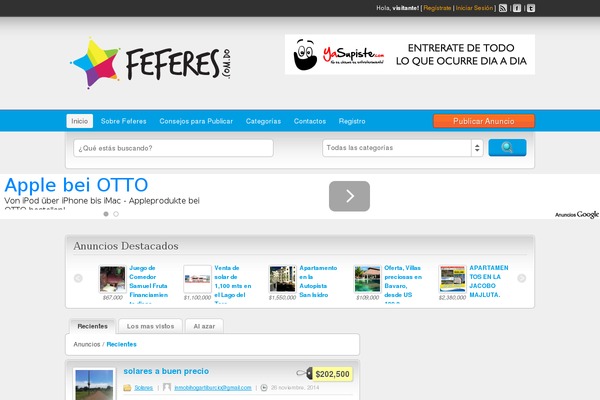Image resolution: width=600 pixels, height=400 pixels.
Task: Open Apartamento en la Autopista ad link
Action: click(318, 281)
